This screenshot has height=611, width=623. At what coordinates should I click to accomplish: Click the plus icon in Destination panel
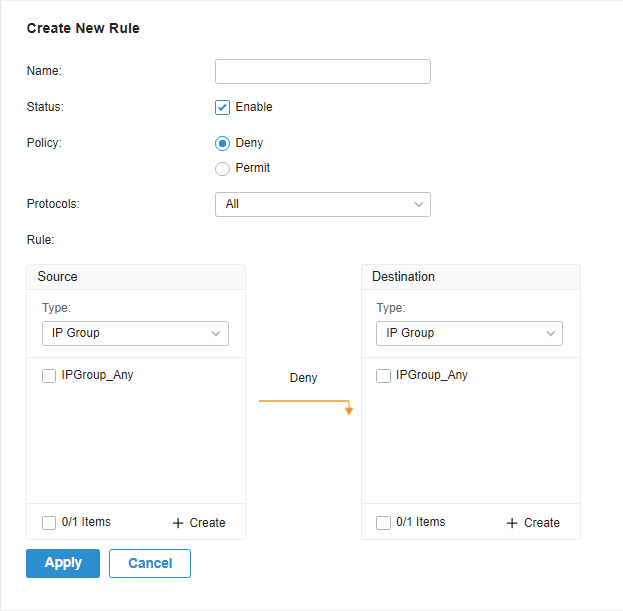512,523
